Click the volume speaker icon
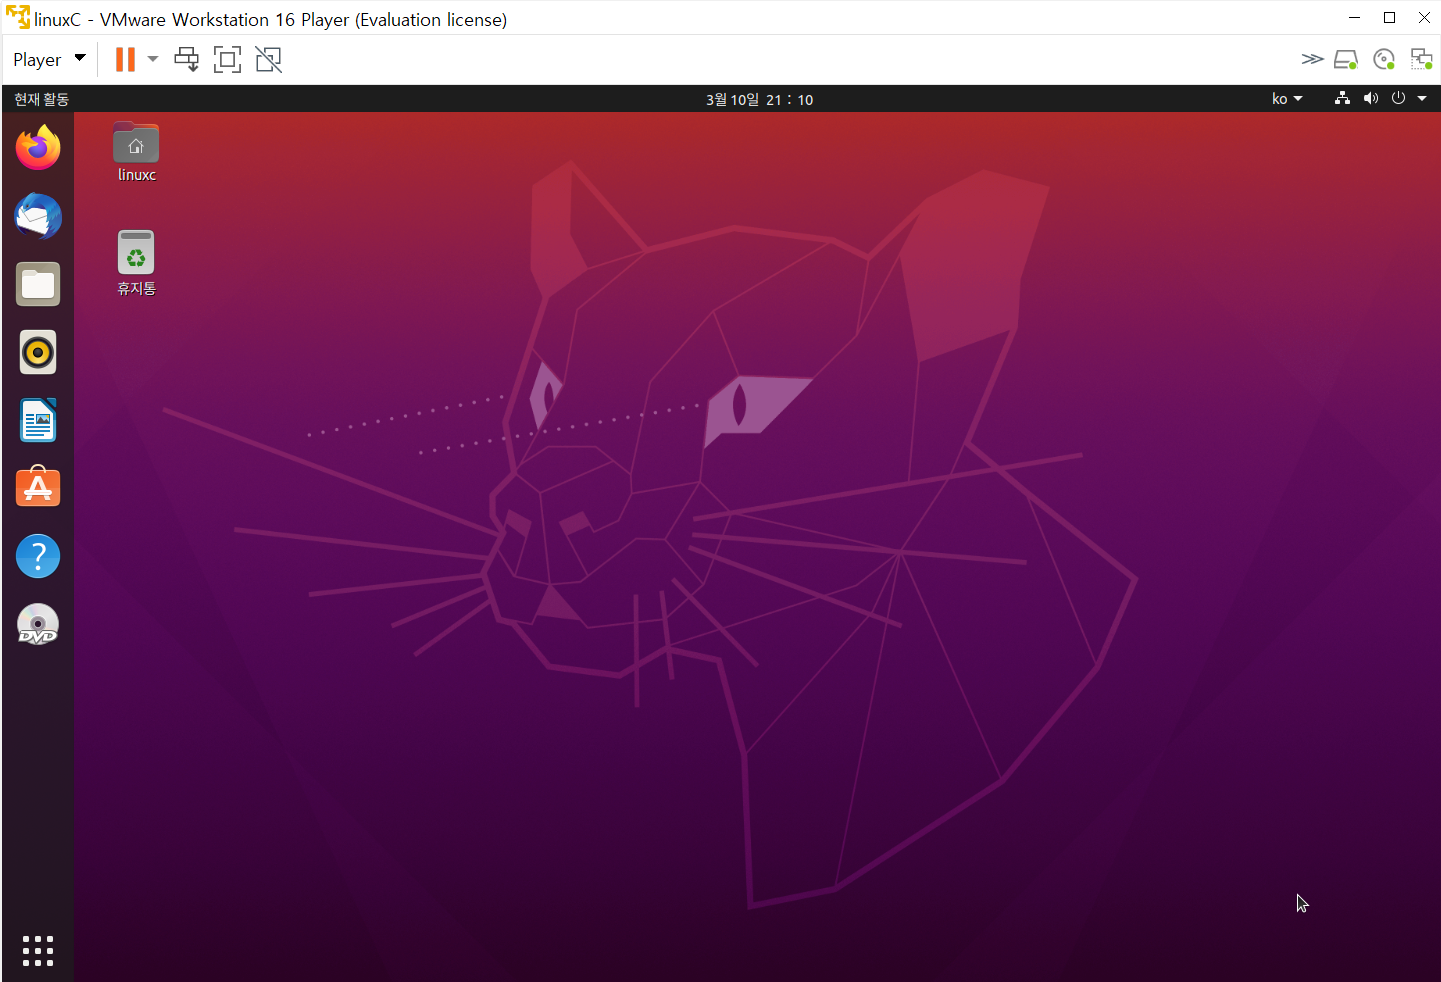The image size is (1441, 982). [x=1371, y=98]
